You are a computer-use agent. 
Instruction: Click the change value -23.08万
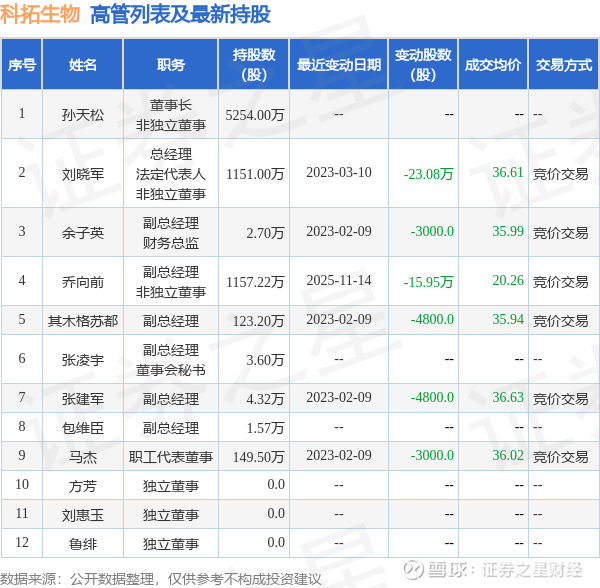[x=429, y=174]
